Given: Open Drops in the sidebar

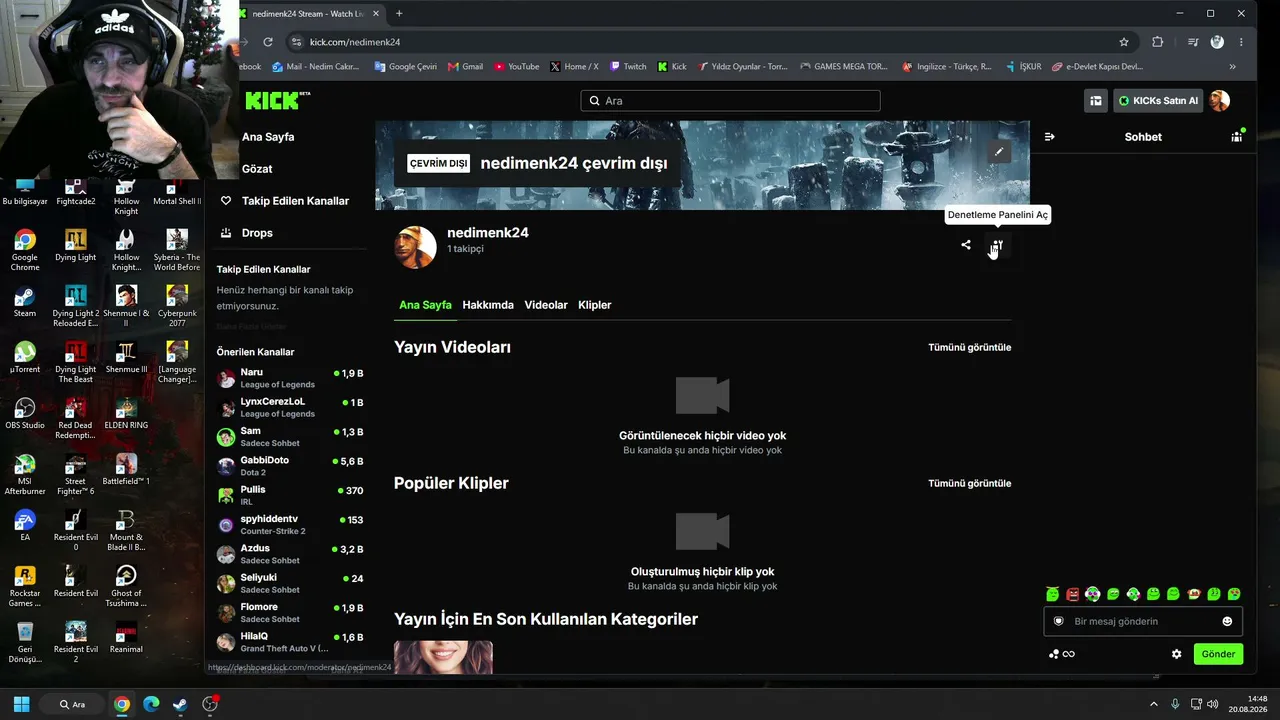Looking at the screenshot, I should click(246, 233).
